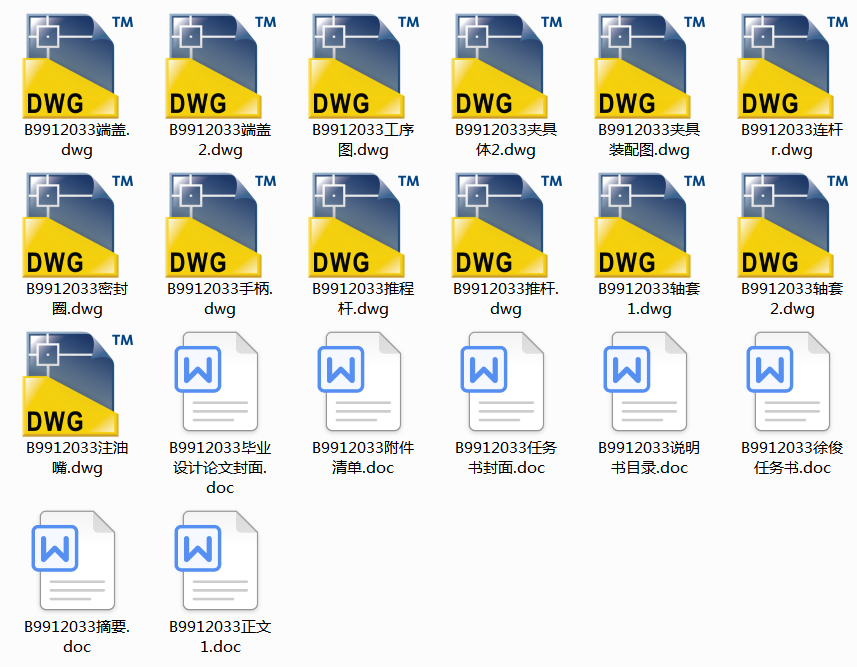Click the label B9912033推程杆.dwg
The height and width of the screenshot is (667, 857).
pos(363,299)
